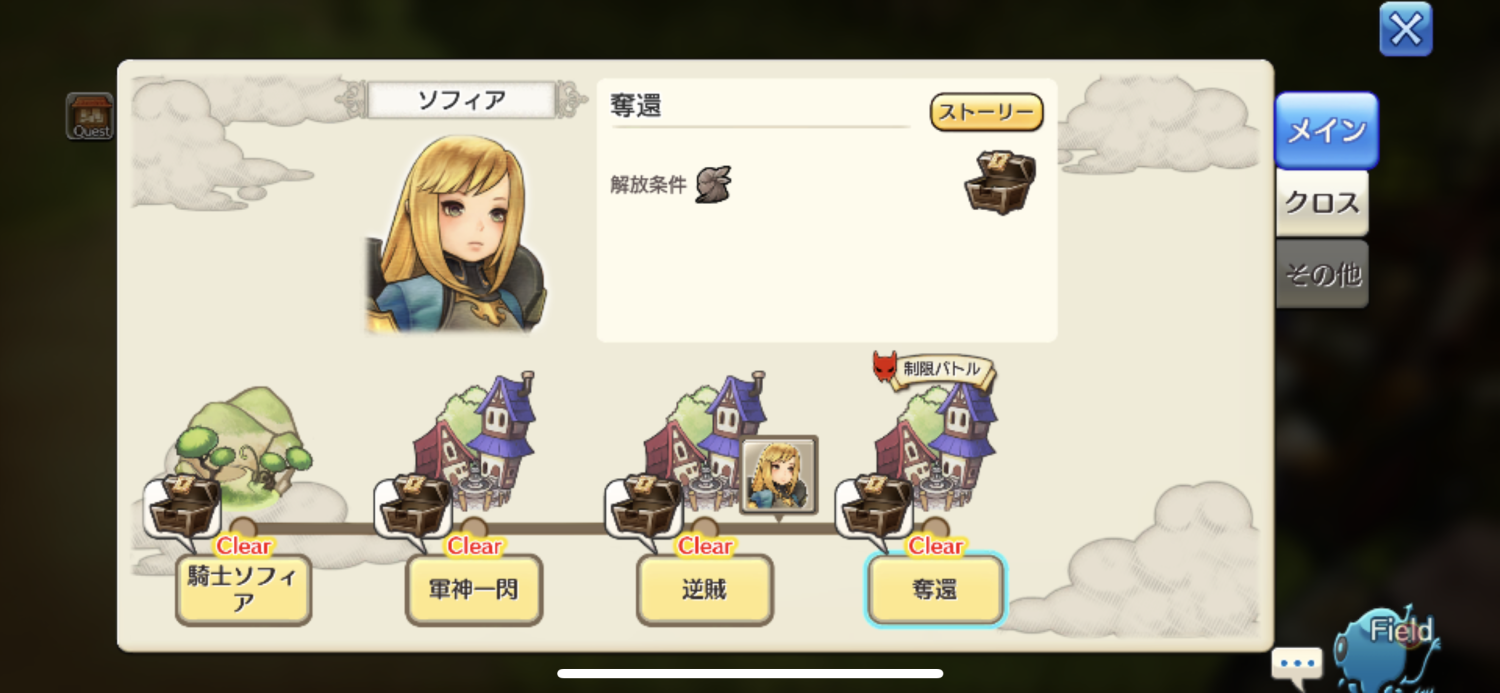Tap the Field creature button
This screenshot has width=1500, height=693.
tap(1388, 647)
